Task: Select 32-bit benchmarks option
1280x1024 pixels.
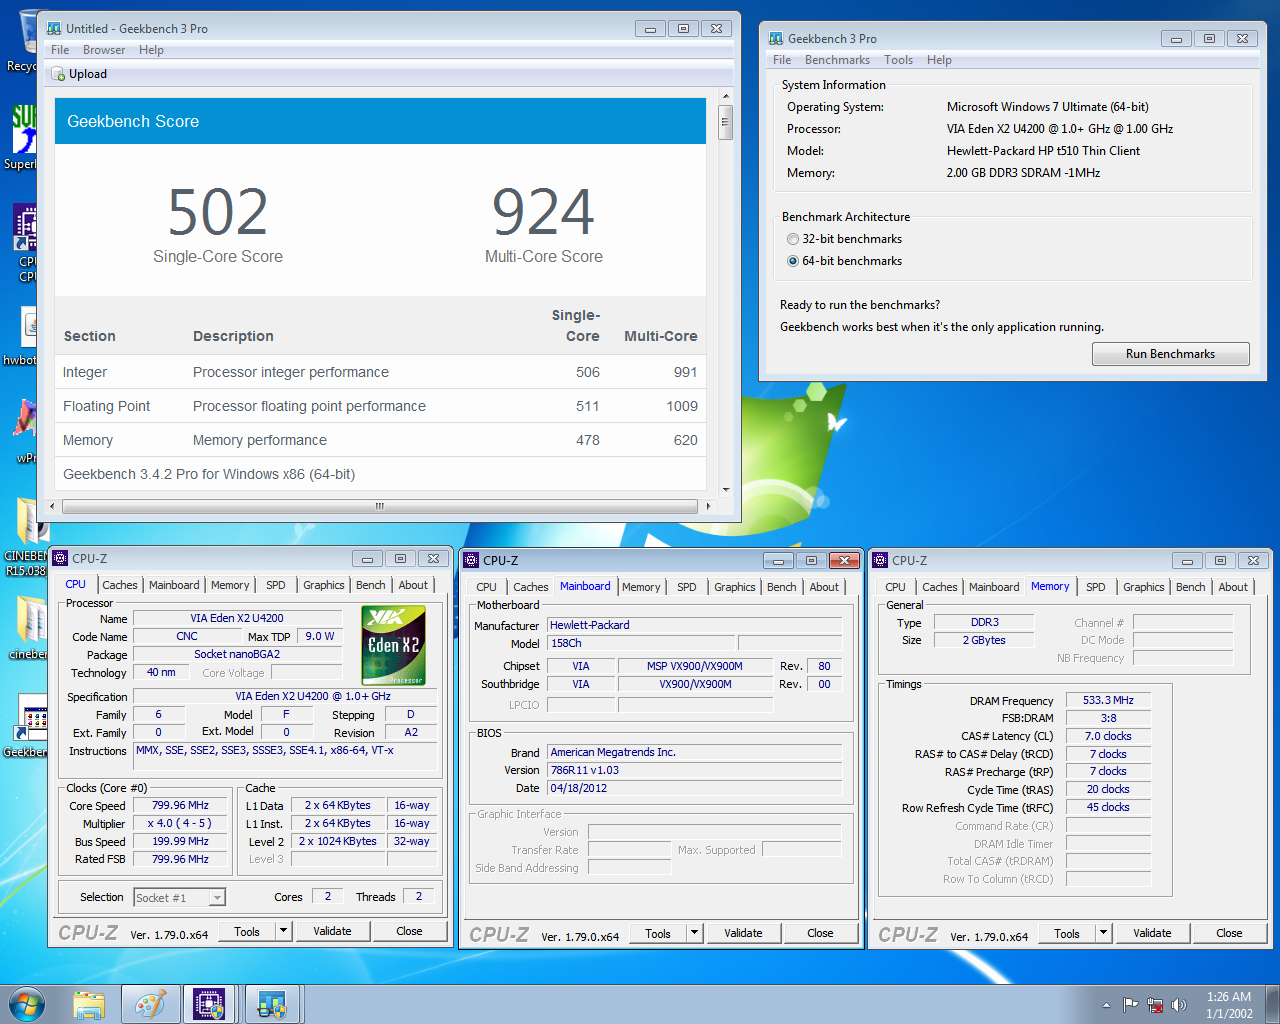Action: pos(793,239)
